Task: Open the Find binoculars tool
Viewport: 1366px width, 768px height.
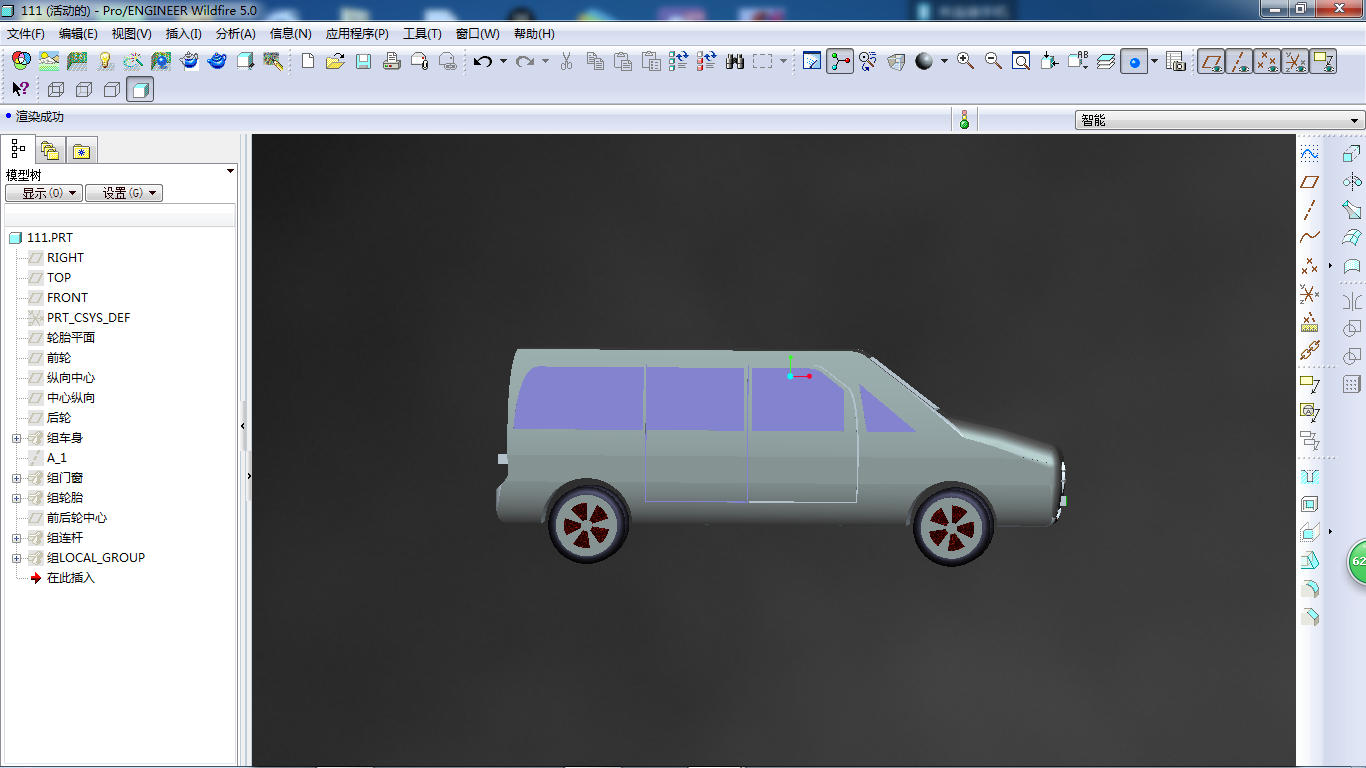Action: point(735,61)
